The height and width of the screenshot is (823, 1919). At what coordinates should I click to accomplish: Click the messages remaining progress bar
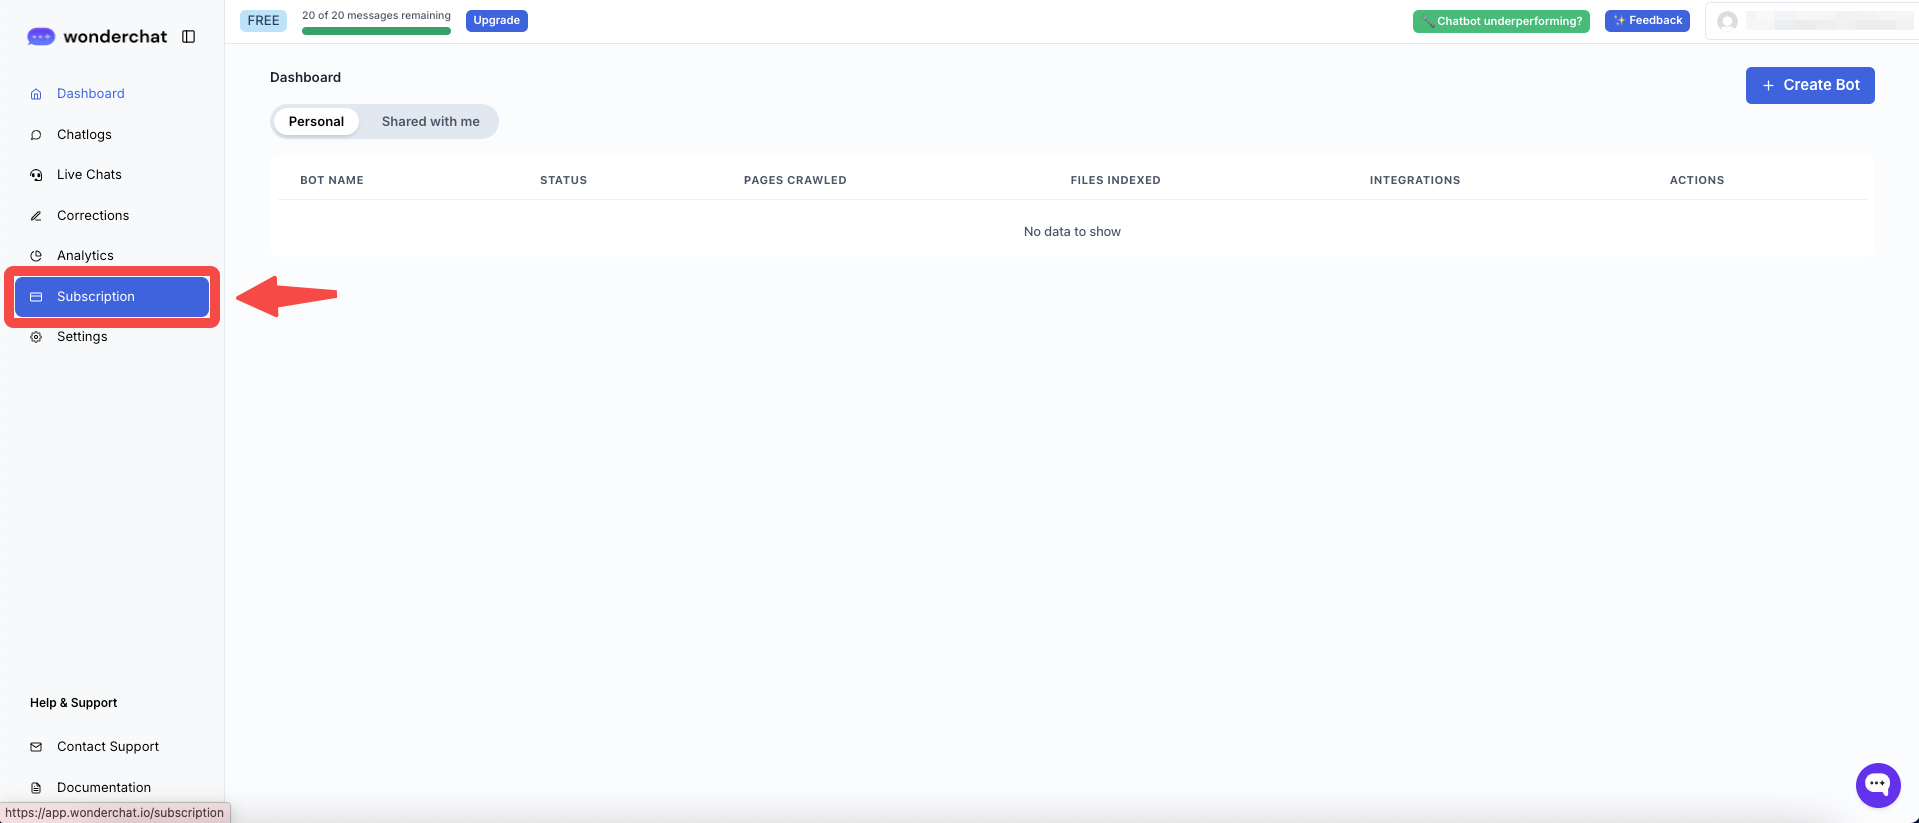pos(376,31)
